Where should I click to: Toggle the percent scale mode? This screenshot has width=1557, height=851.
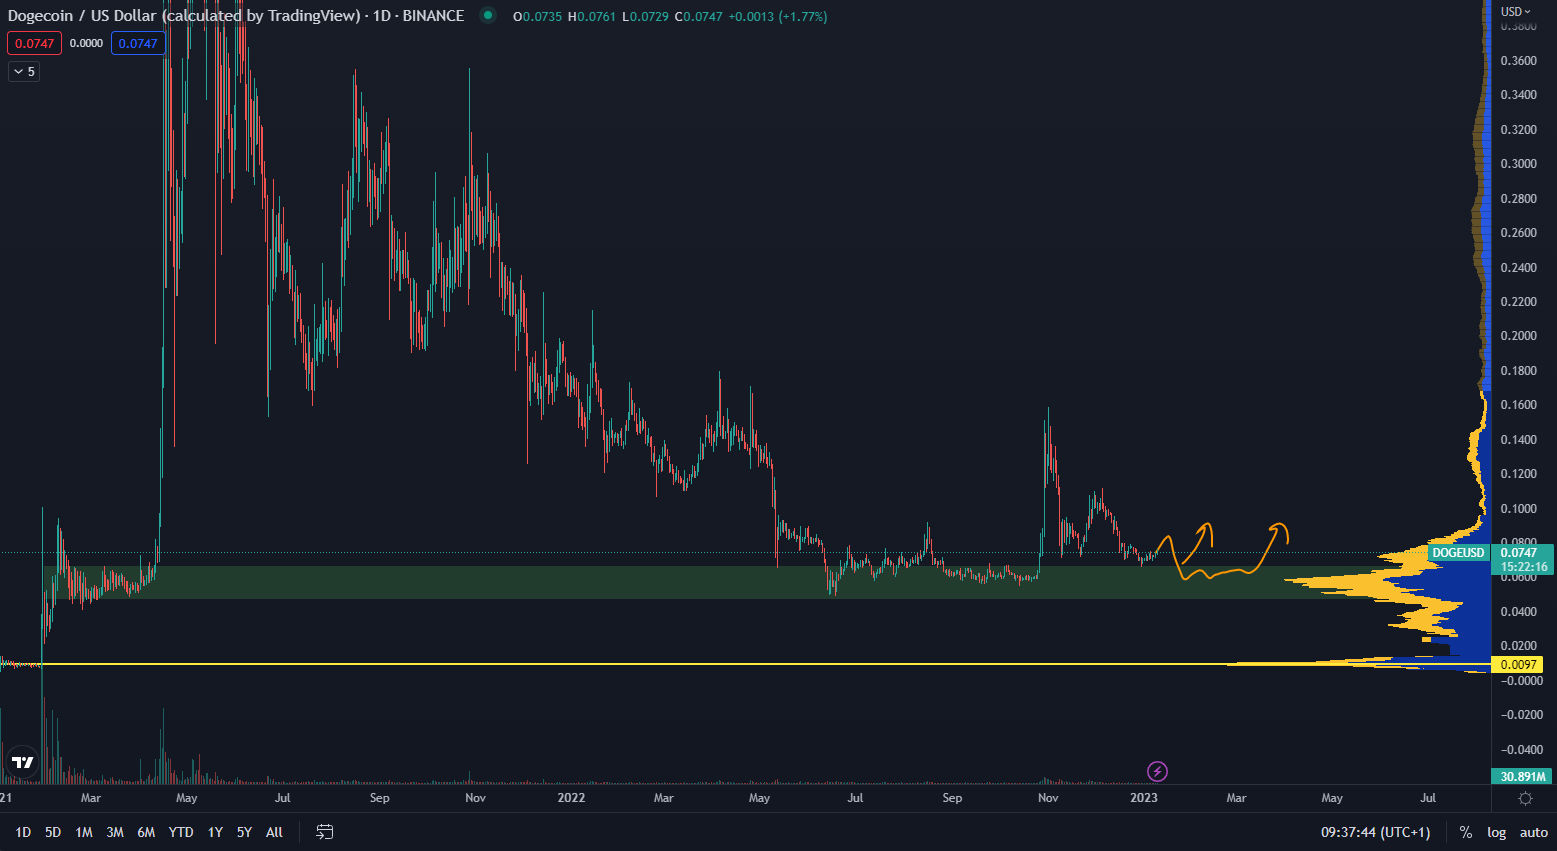(1465, 832)
